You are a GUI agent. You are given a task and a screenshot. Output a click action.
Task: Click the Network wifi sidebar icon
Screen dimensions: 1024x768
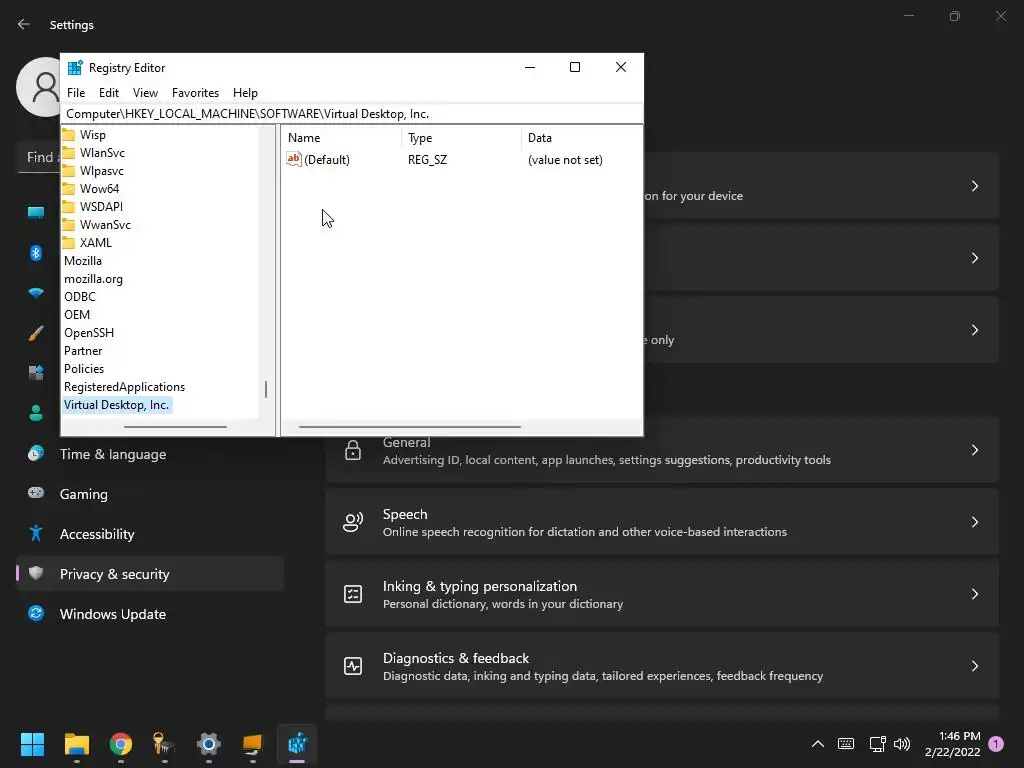point(36,293)
